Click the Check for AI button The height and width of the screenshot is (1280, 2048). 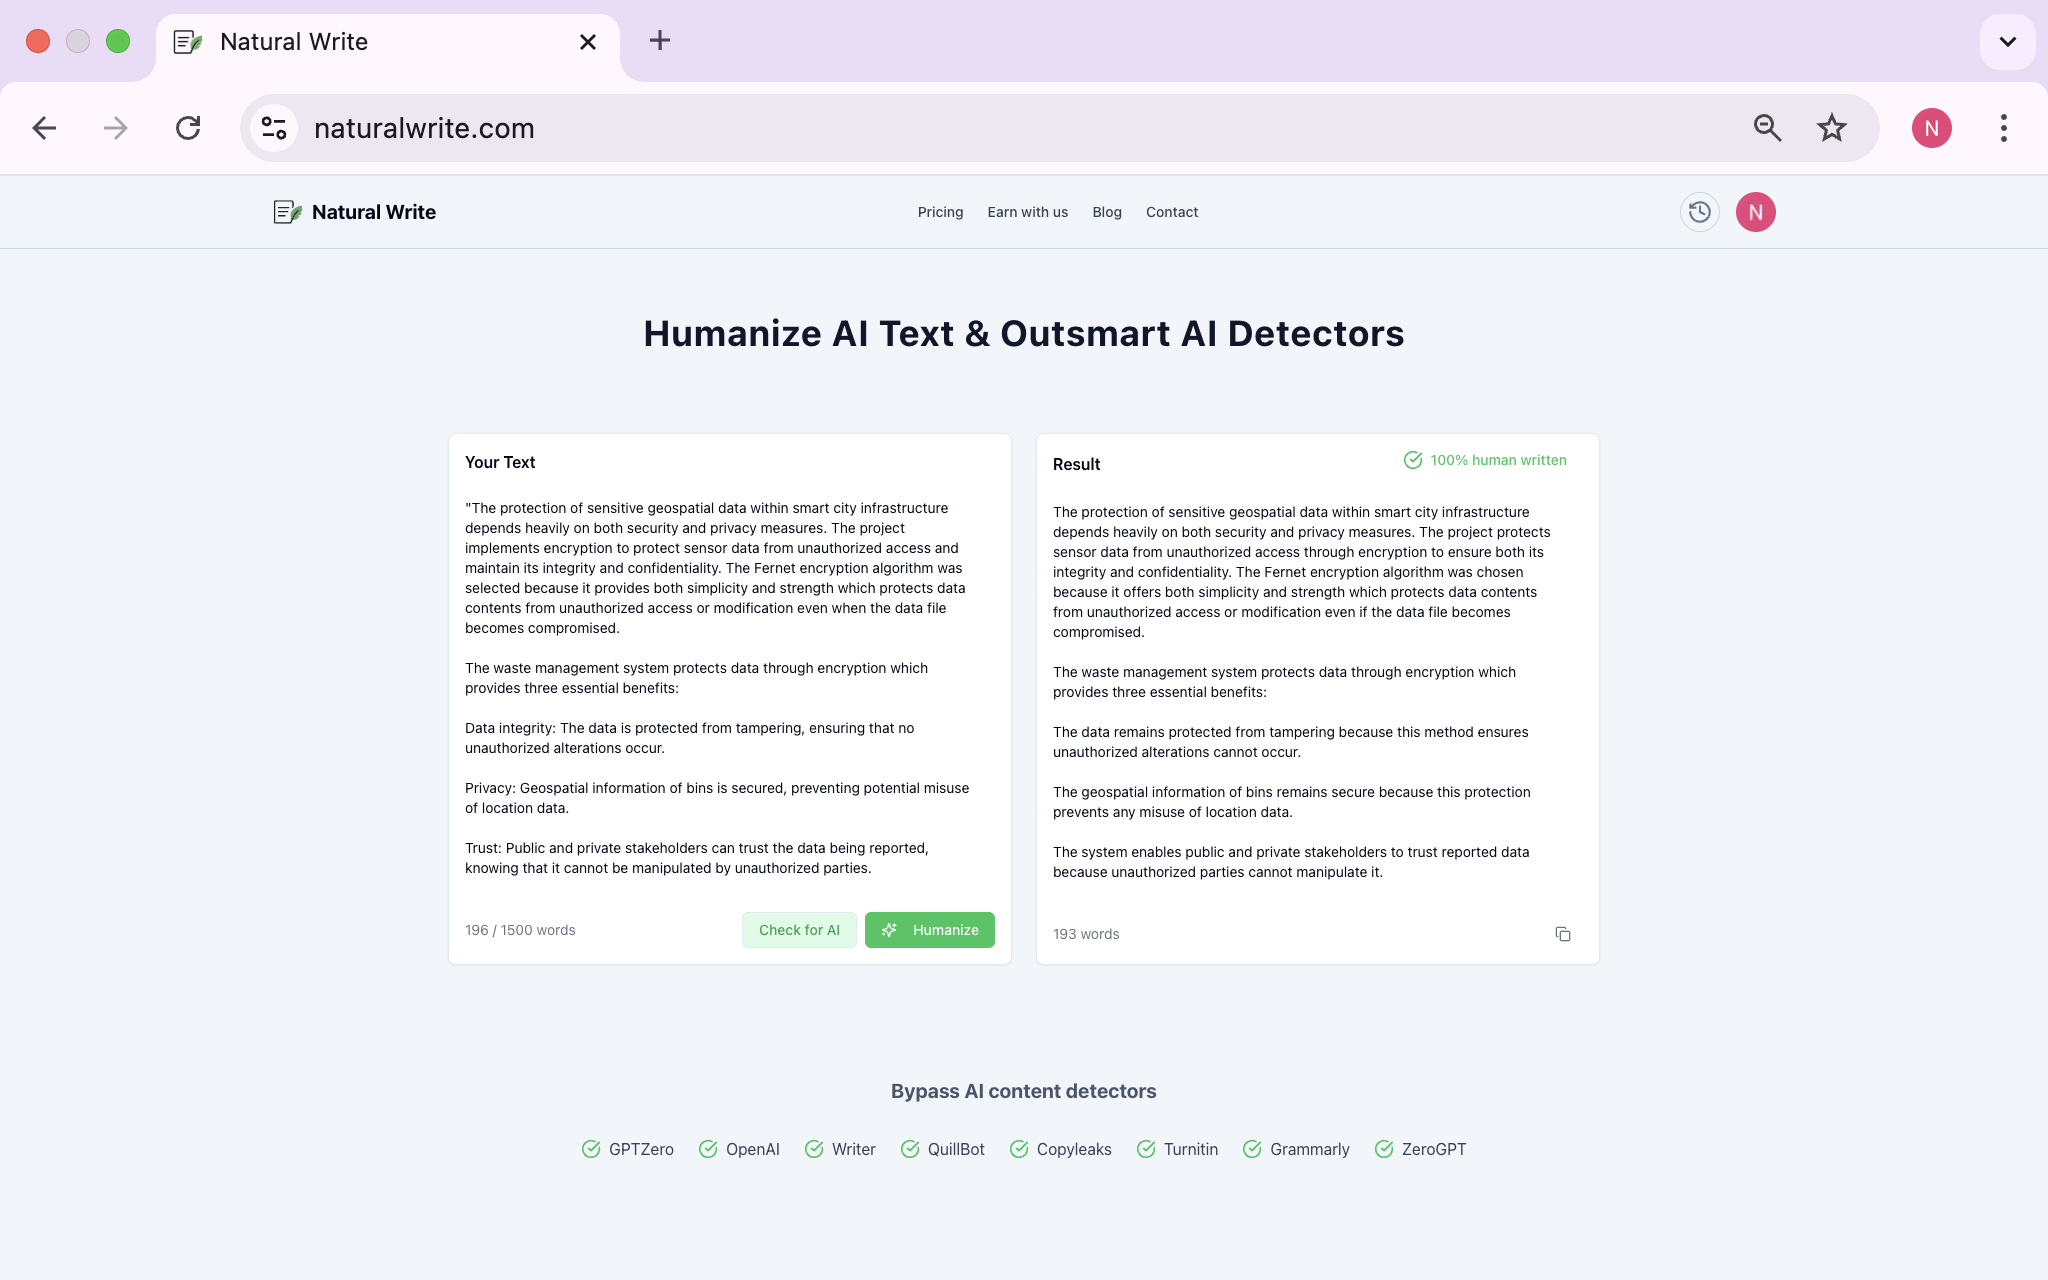click(x=799, y=930)
